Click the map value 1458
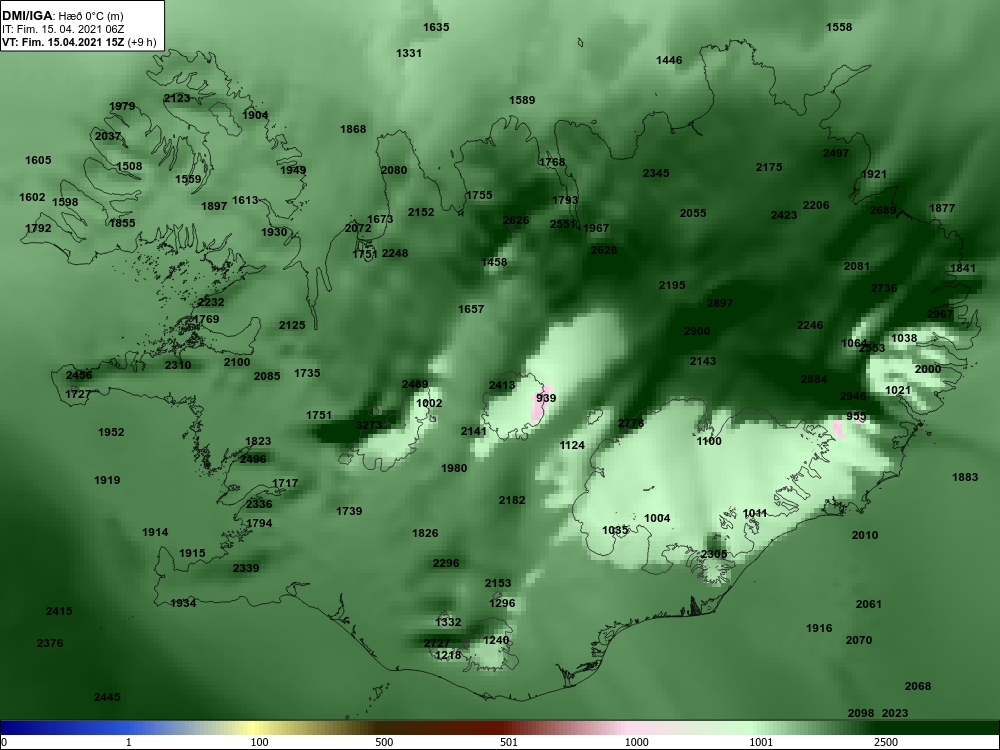Image resolution: width=1000 pixels, height=750 pixels. pyautogui.click(x=494, y=262)
